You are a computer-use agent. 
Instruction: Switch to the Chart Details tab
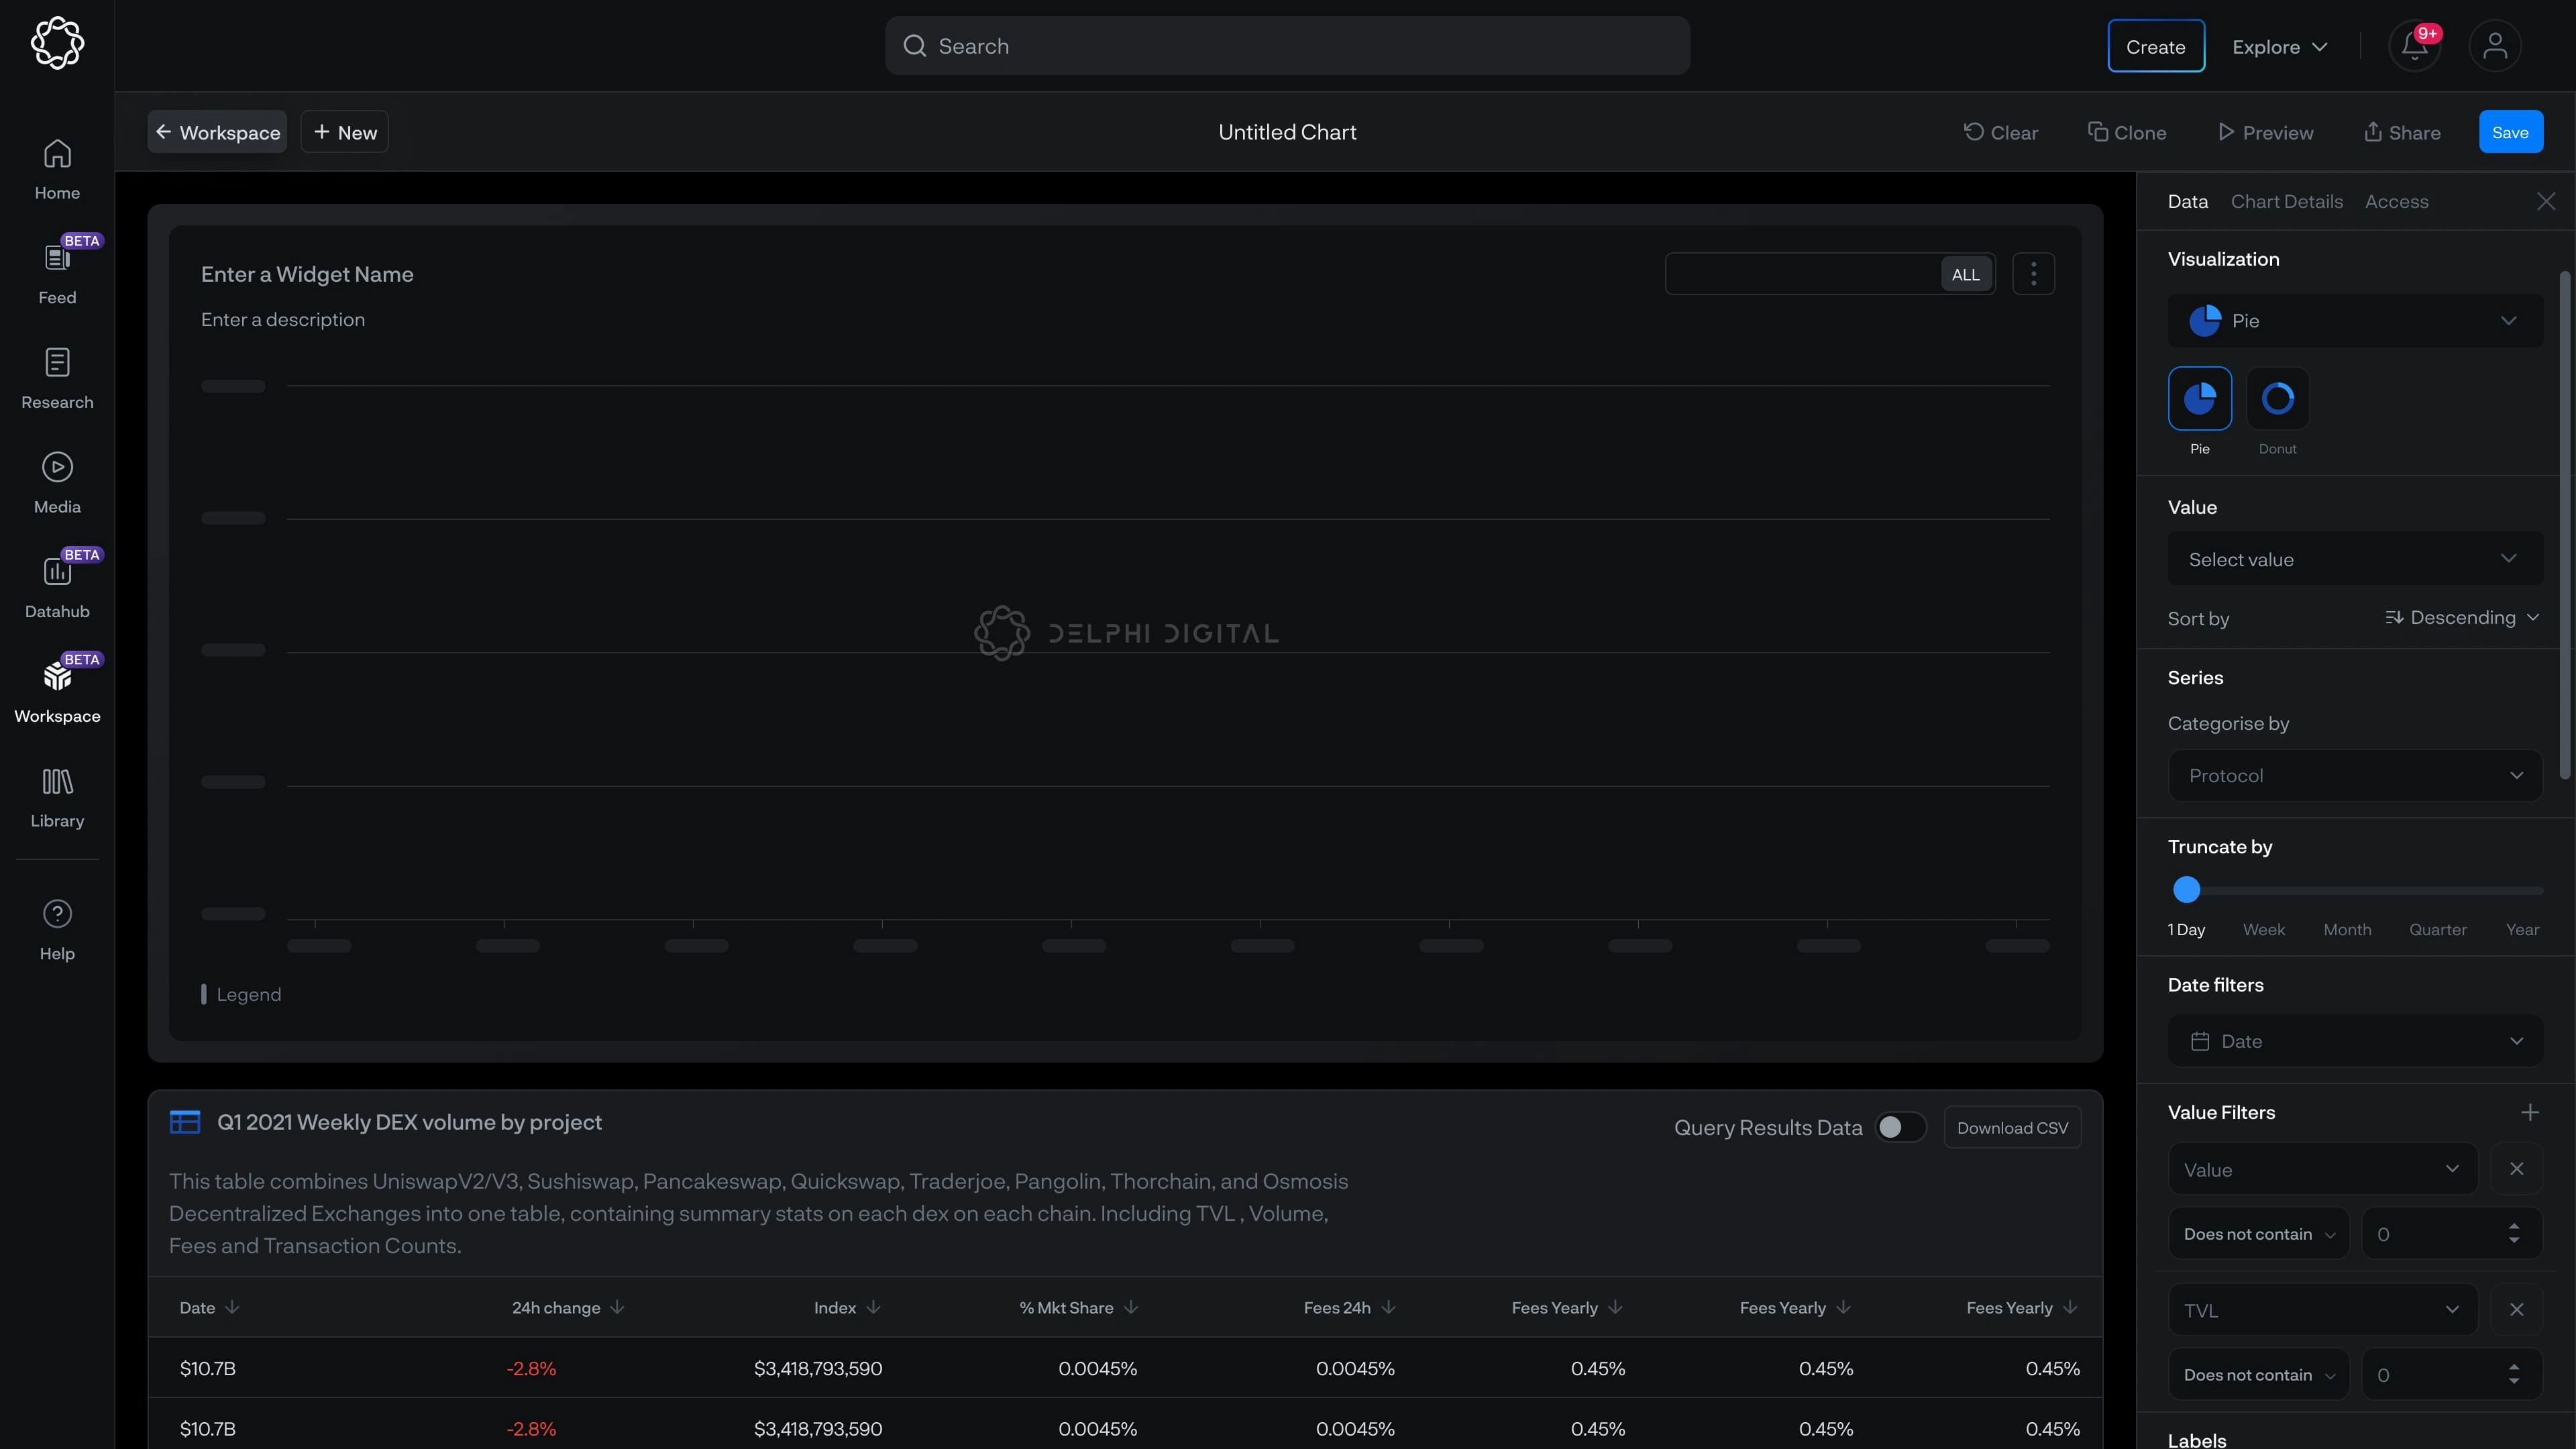[x=2286, y=202]
